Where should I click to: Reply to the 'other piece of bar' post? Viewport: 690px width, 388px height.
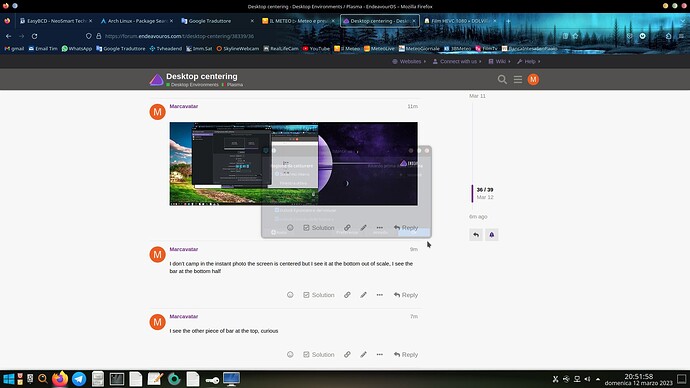click(x=406, y=355)
